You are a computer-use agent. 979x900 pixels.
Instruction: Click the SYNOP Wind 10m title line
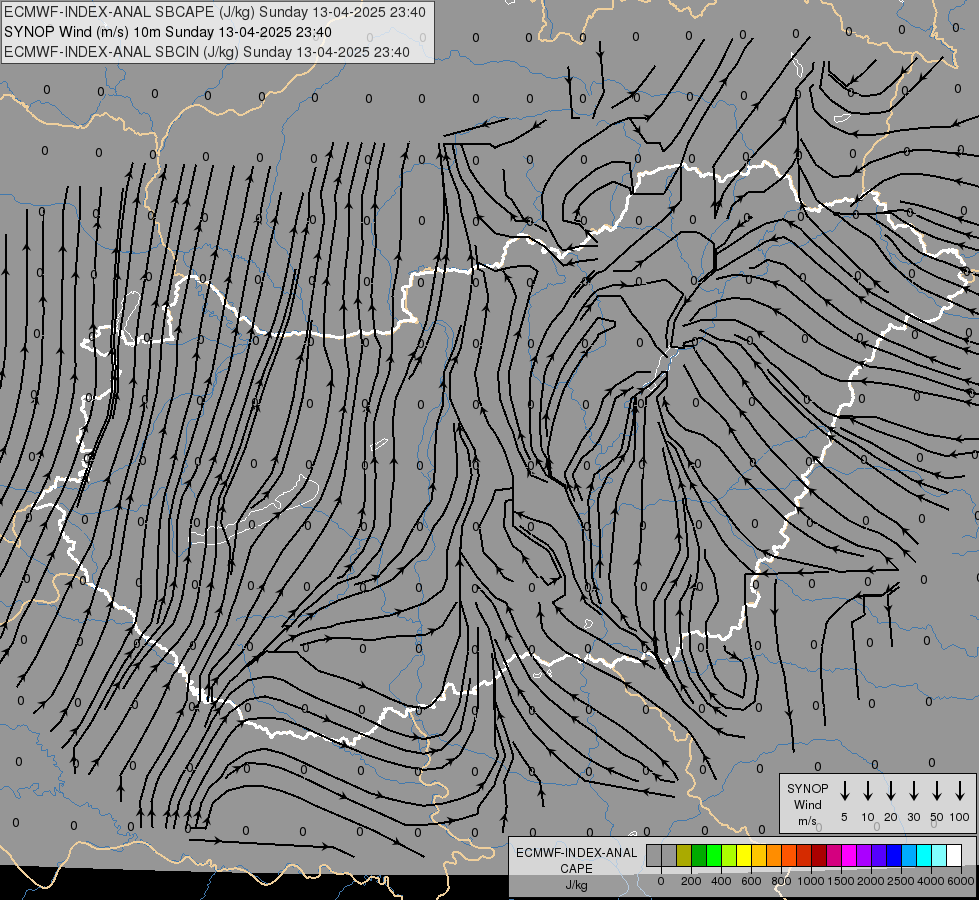click(168, 32)
